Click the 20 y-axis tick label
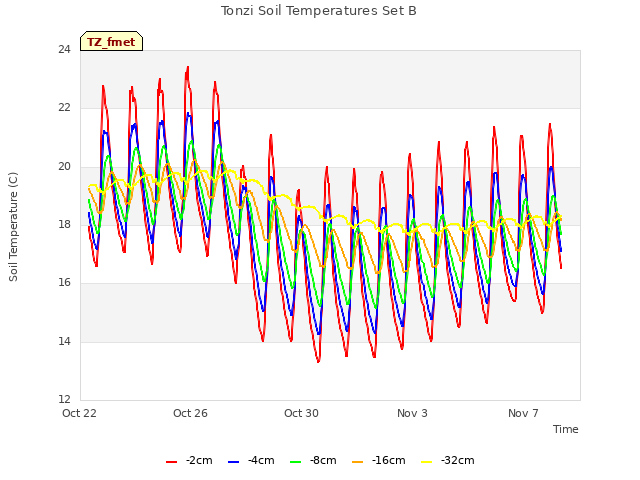The height and width of the screenshot is (480, 640). (x=64, y=167)
